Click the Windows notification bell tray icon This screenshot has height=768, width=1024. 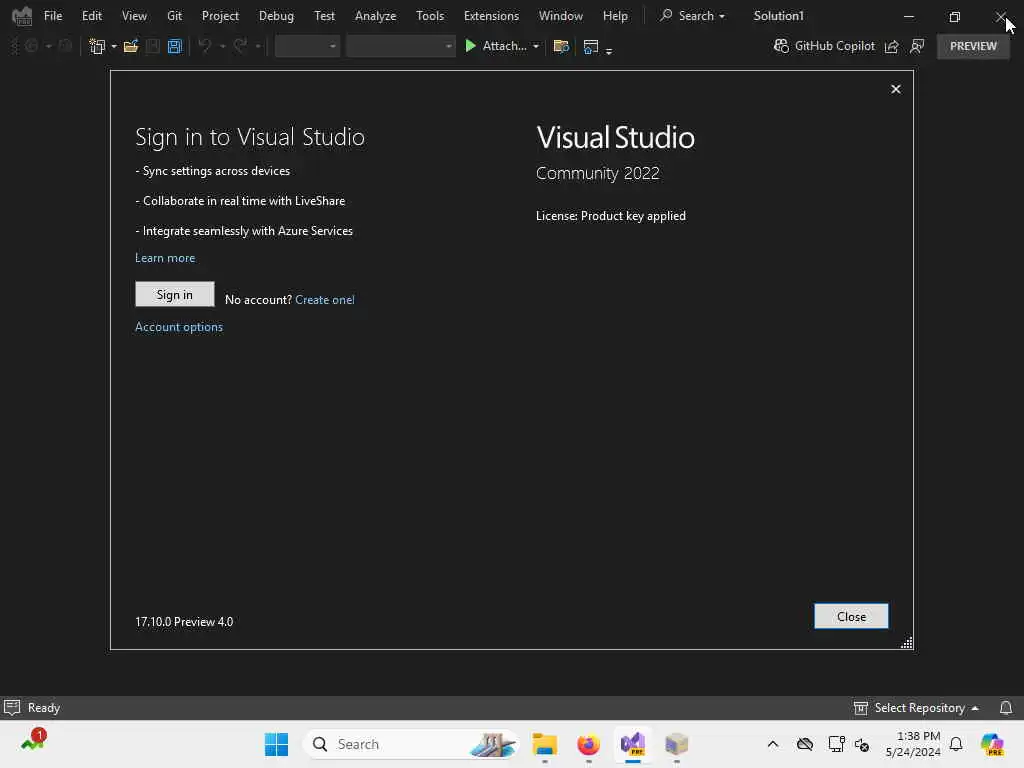(x=956, y=744)
